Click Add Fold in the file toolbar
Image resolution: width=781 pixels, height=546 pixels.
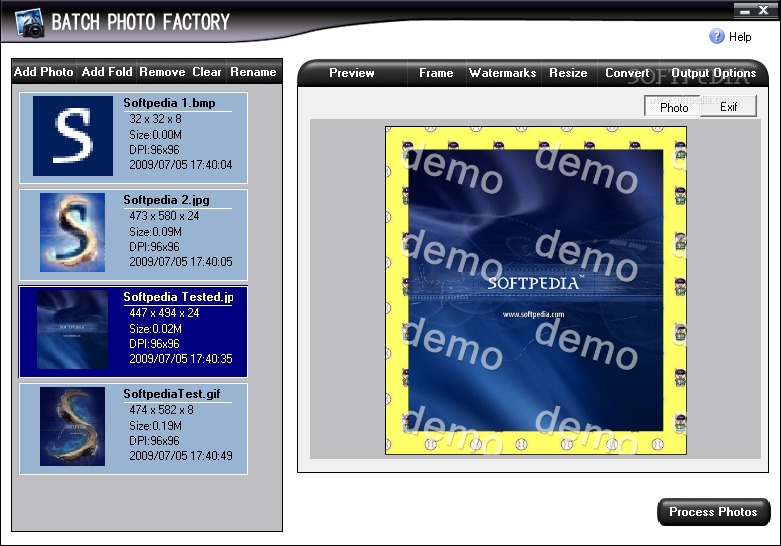coord(107,72)
